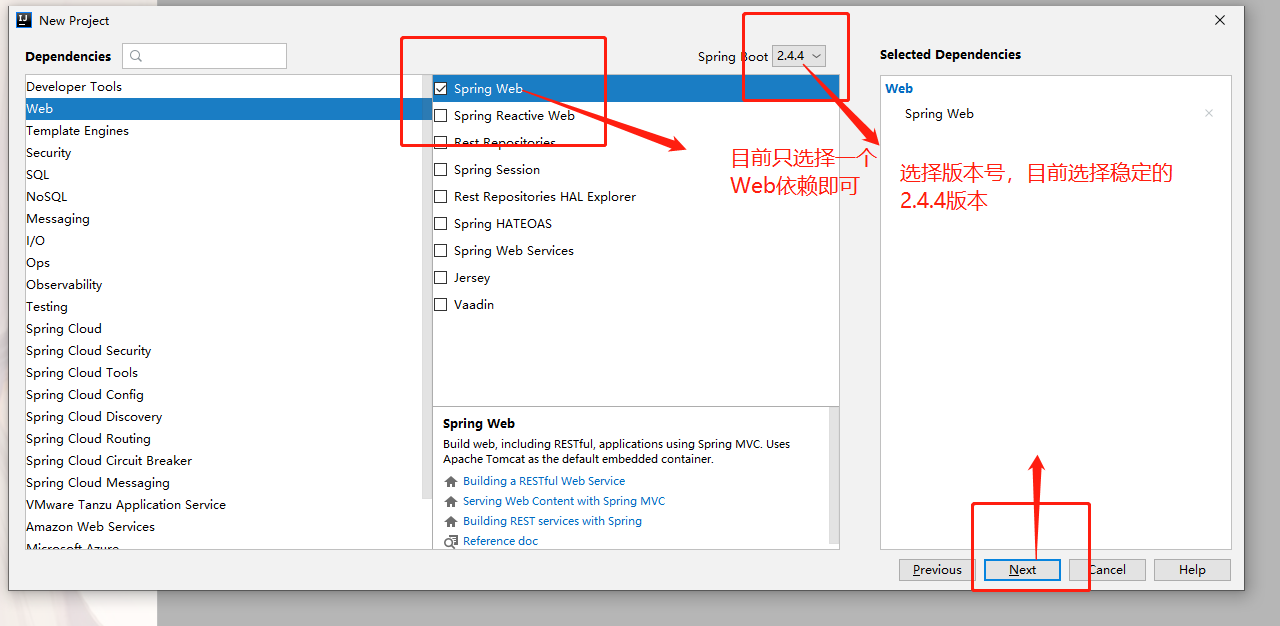This screenshot has height=626, width=1280.
Task: Go back with the Previous button
Action: tap(937, 570)
